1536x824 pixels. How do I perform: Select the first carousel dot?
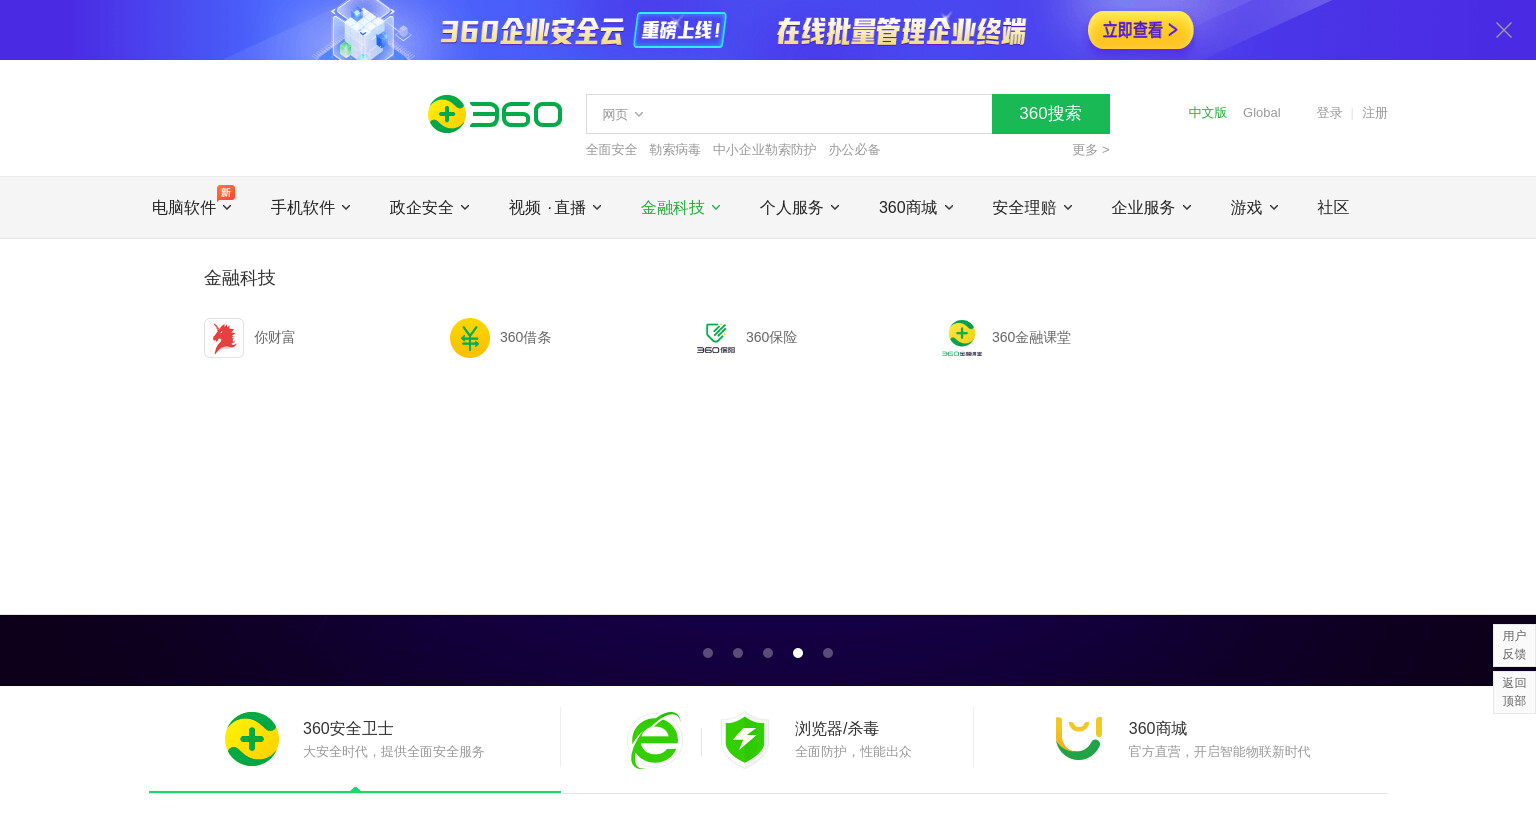(x=708, y=653)
